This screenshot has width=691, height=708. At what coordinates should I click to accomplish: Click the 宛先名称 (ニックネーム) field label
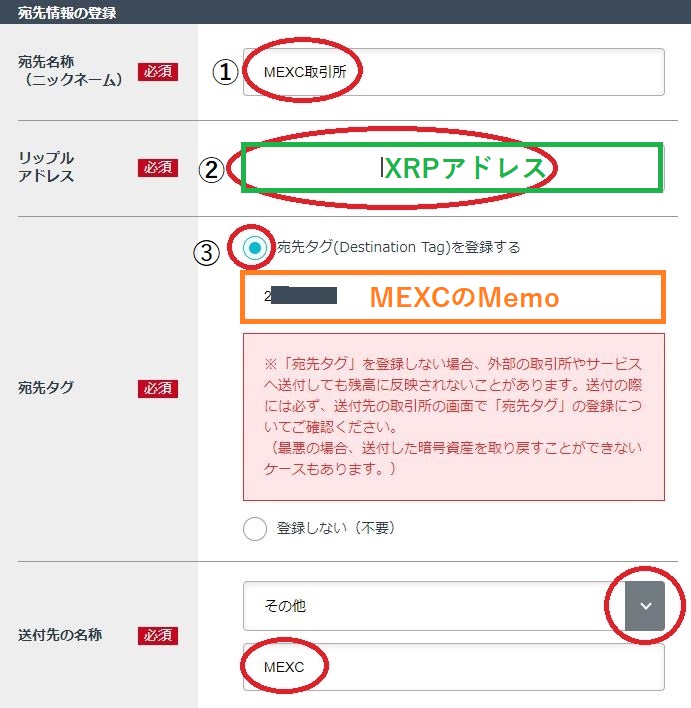pyautogui.click(x=70, y=71)
